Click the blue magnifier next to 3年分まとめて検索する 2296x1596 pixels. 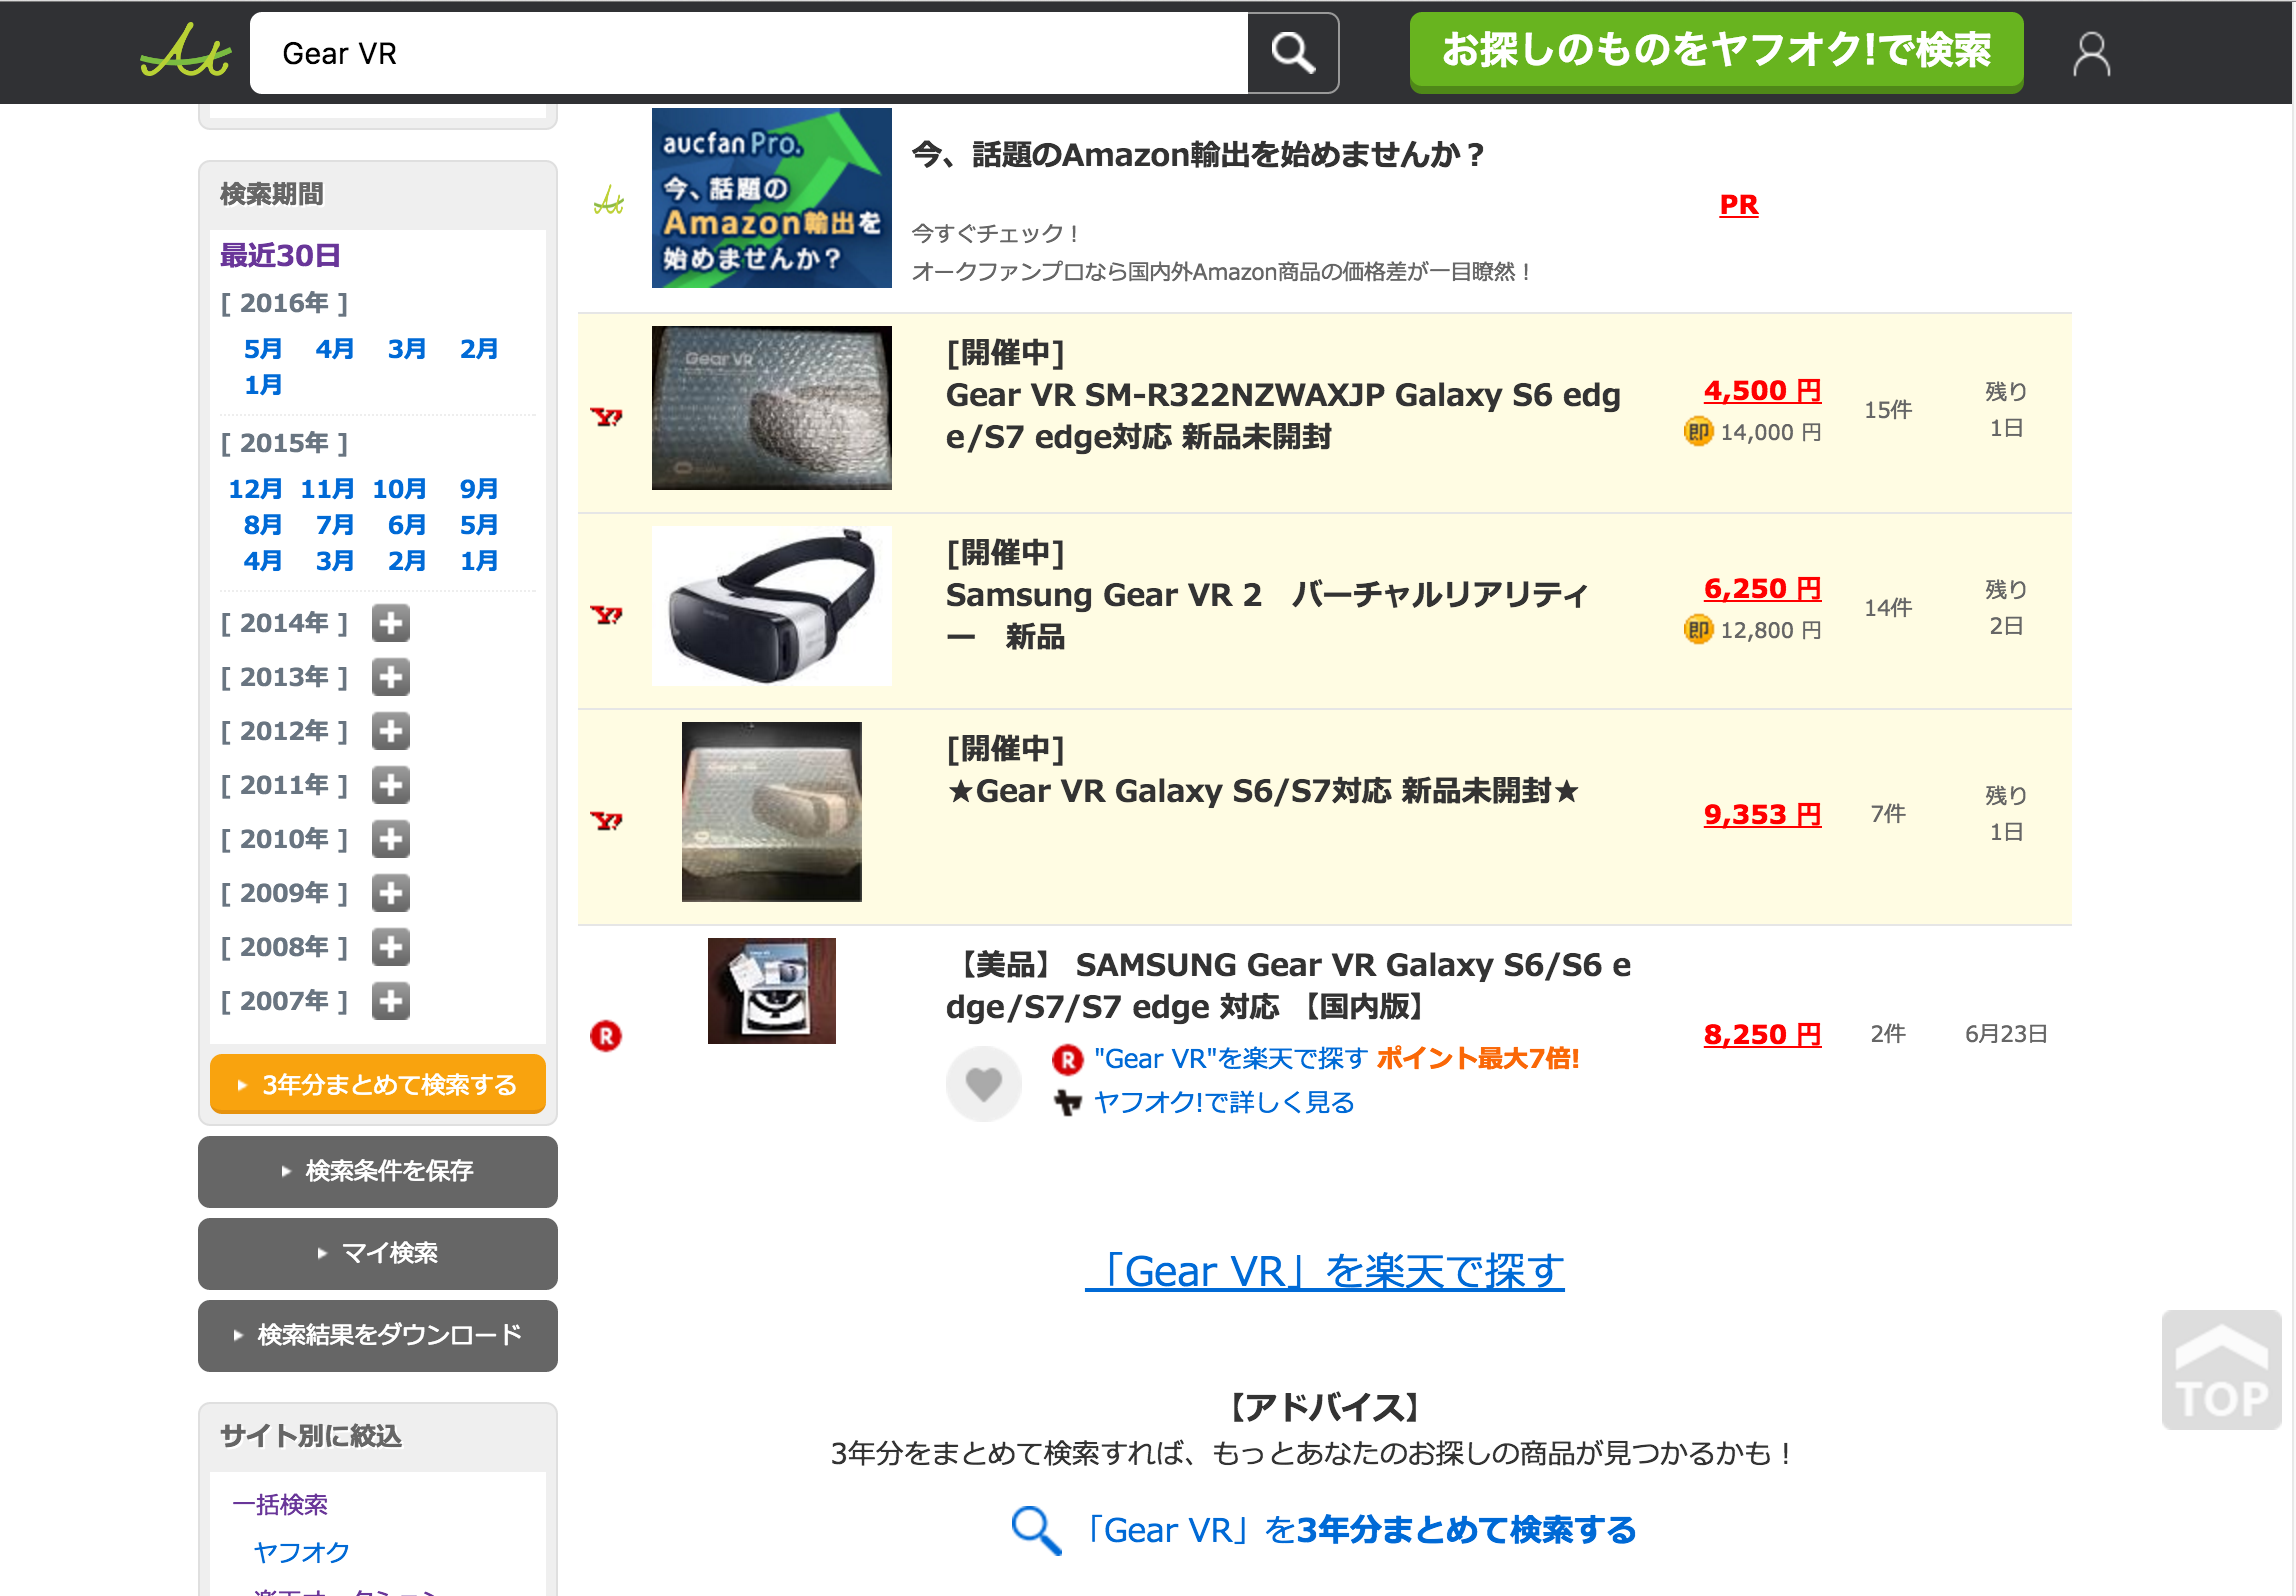(x=1035, y=1530)
